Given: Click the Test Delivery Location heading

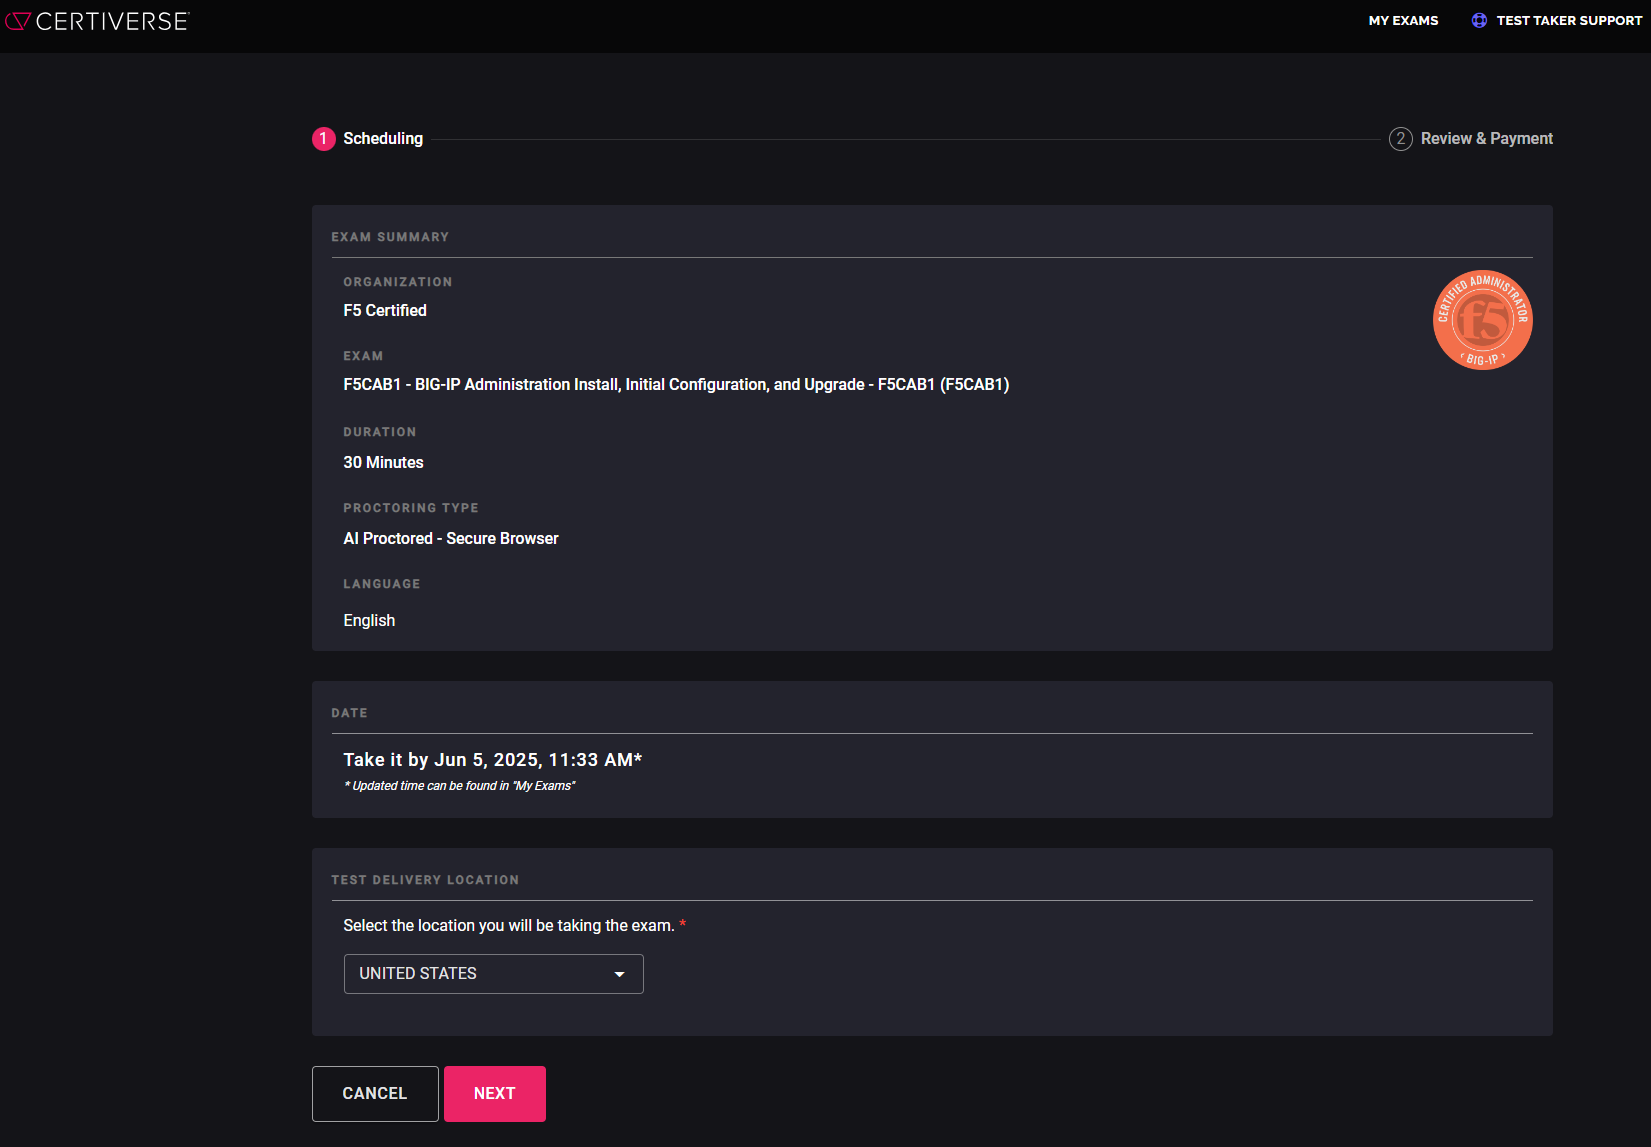Looking at the screenshot, I should (425, 880).
